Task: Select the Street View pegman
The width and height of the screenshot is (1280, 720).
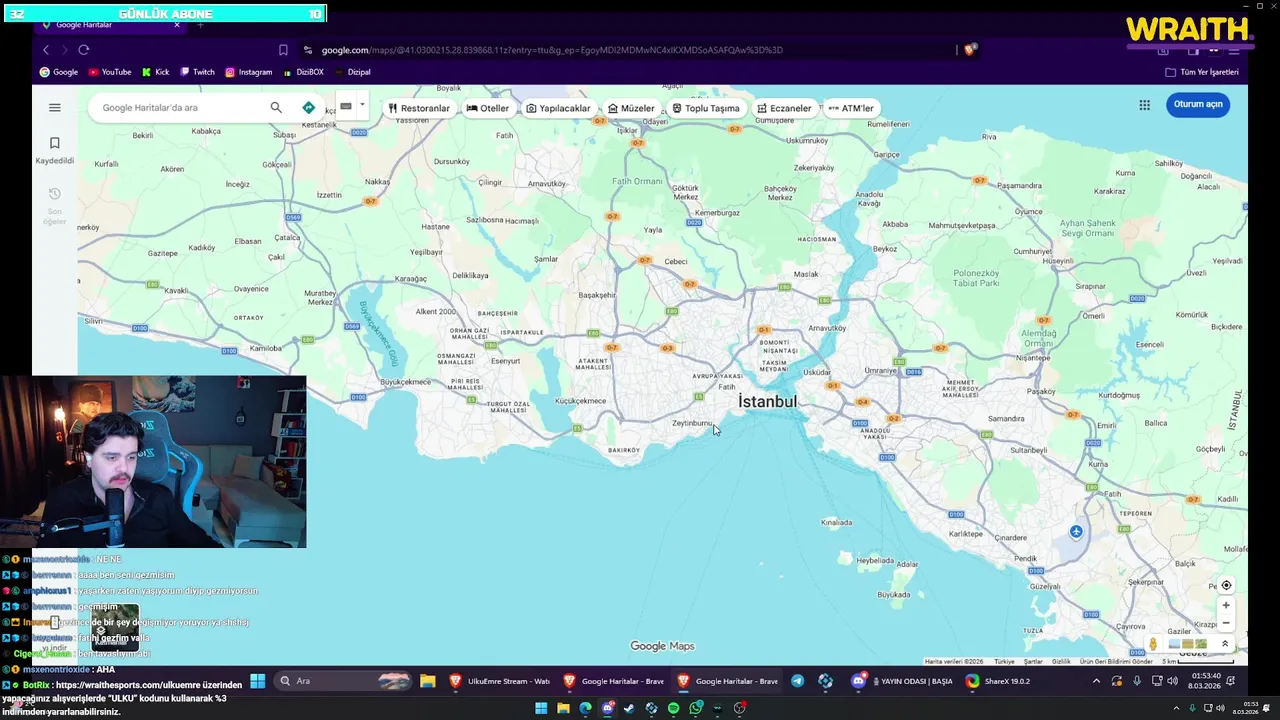Action: pyautogui.click(x=1153, y=644)
